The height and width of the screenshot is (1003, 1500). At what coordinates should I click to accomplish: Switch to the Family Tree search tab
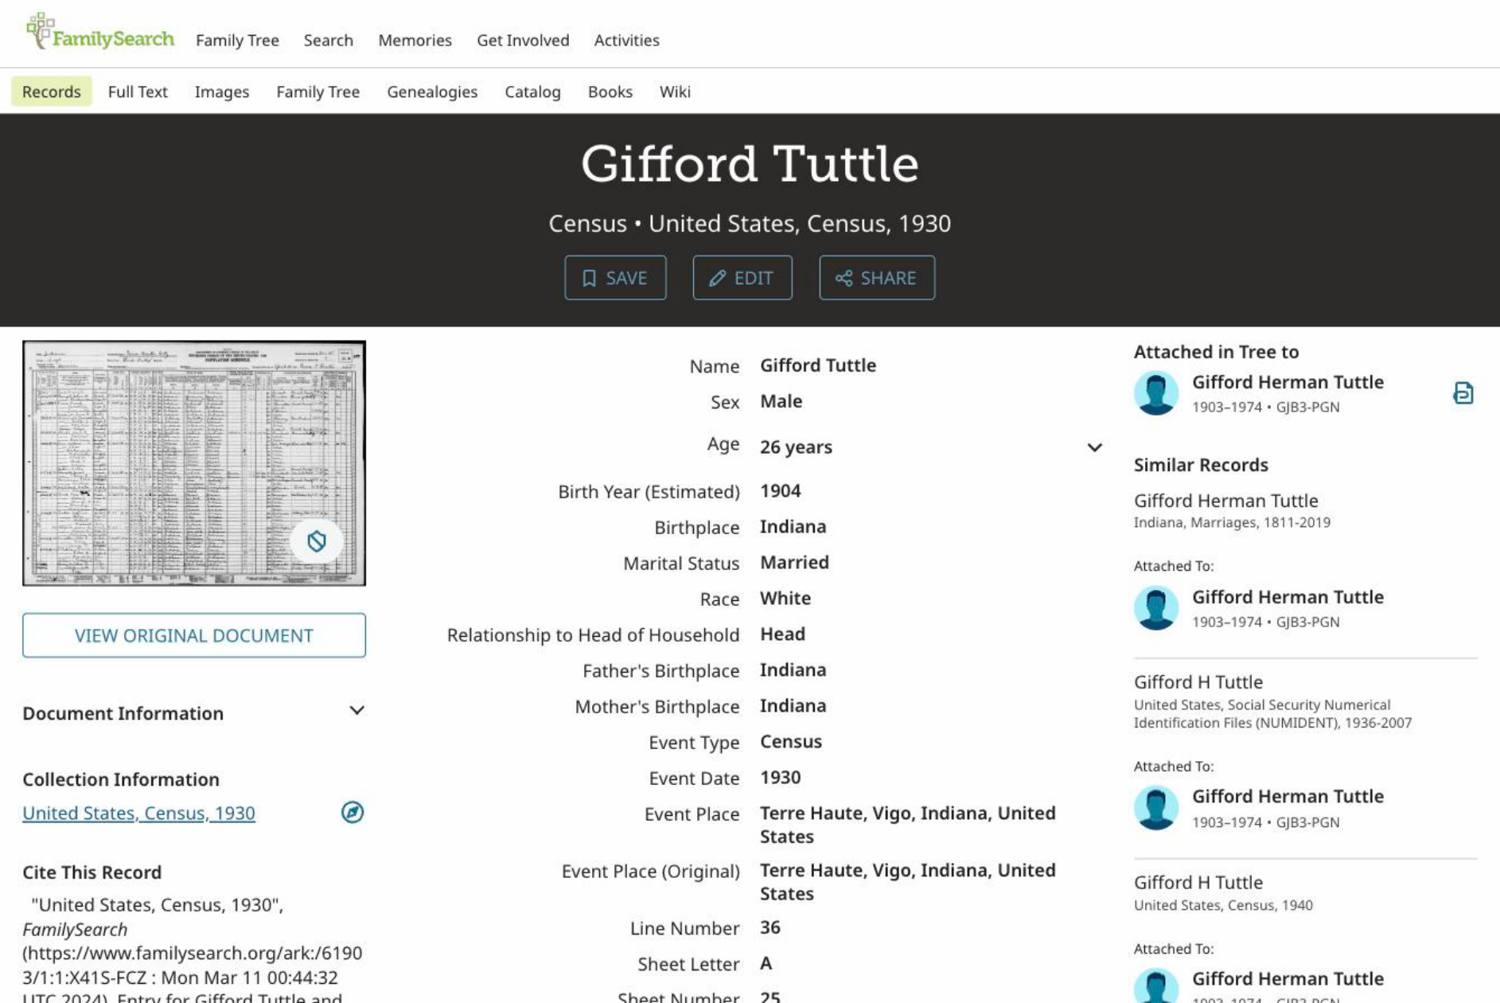tap(318, 91)
